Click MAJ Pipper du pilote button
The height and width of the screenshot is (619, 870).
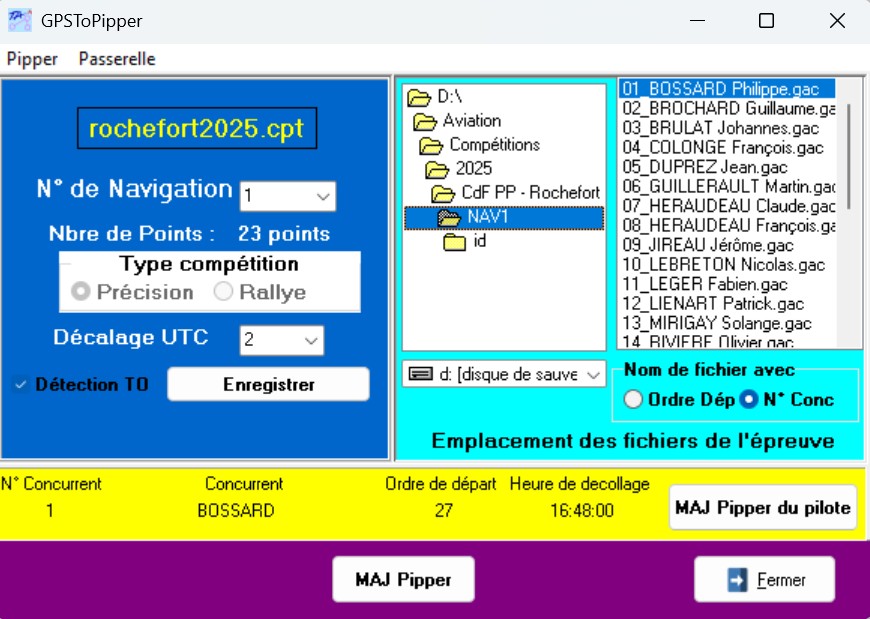pyautogui.click(x=763, y=507)
